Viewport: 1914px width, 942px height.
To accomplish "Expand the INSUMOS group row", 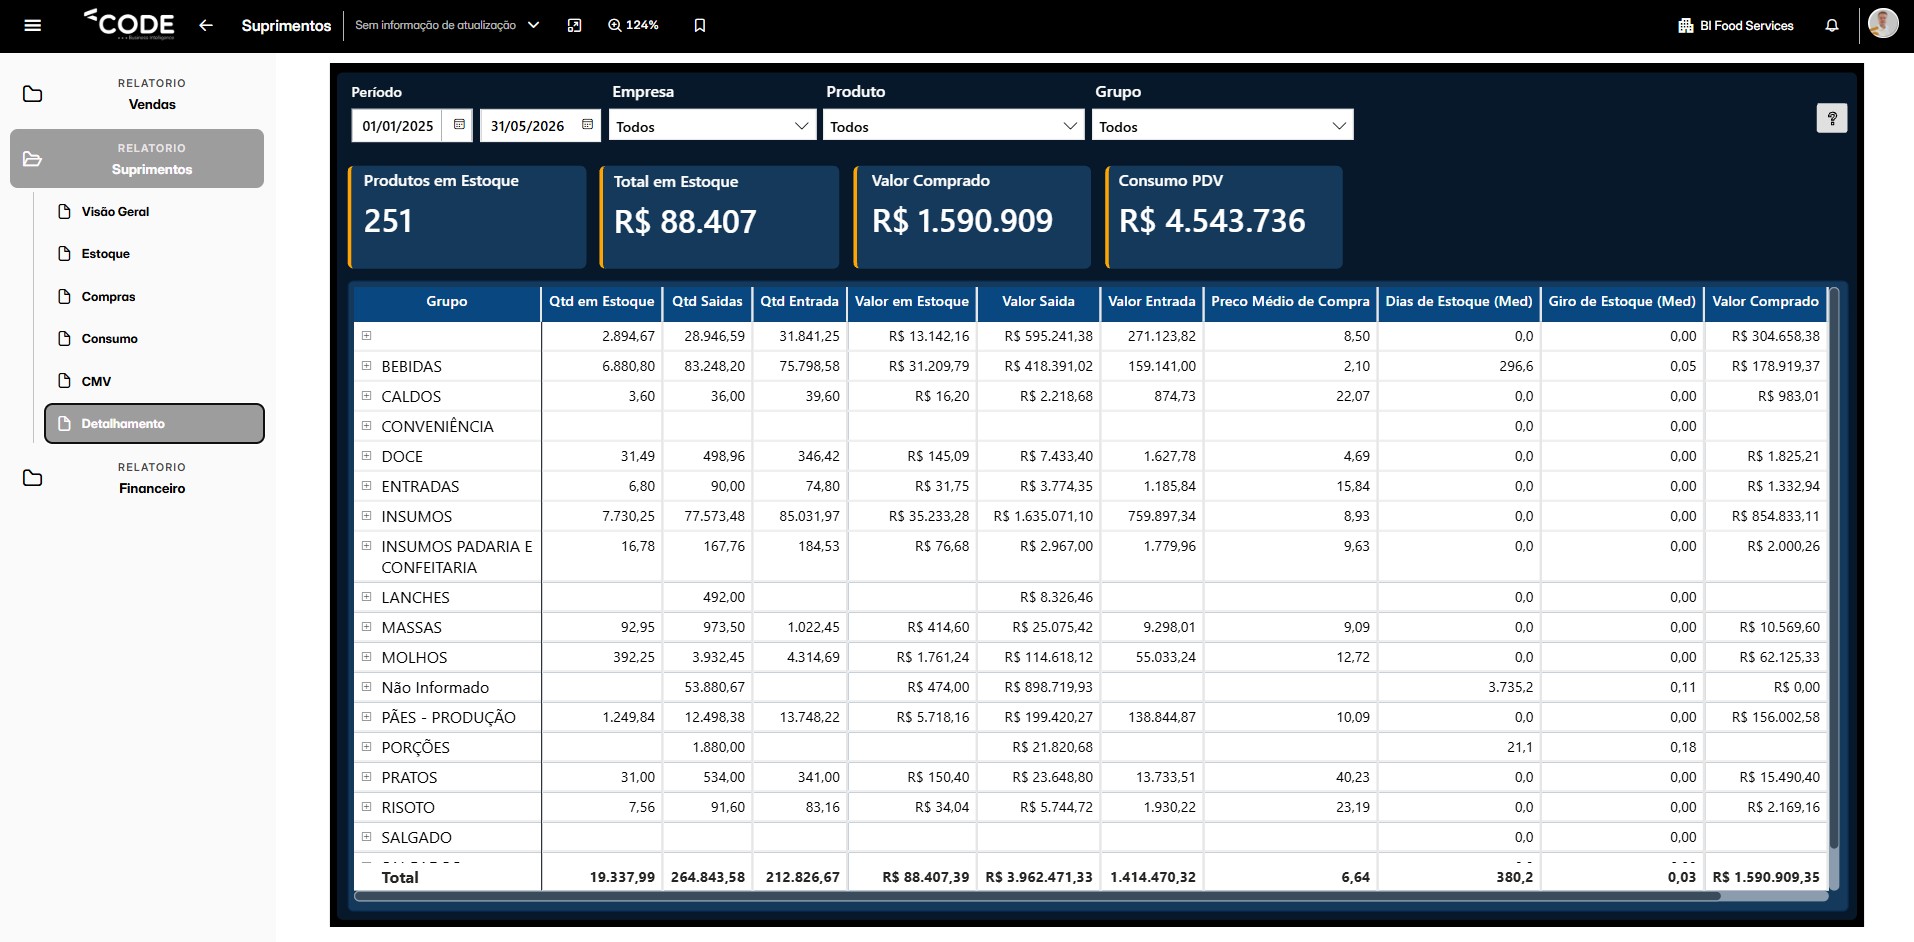I will tap(366, 515).
